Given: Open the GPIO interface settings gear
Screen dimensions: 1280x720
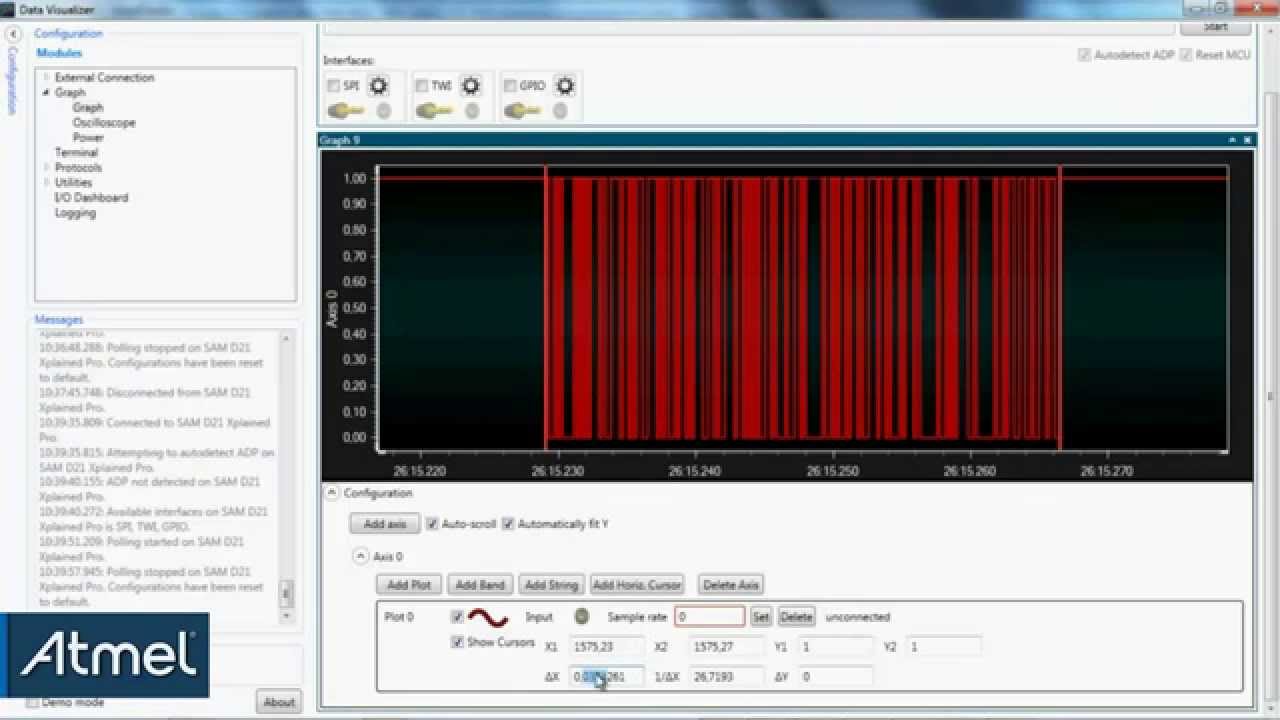Looking at the screenshot, I should coord(565,86).
